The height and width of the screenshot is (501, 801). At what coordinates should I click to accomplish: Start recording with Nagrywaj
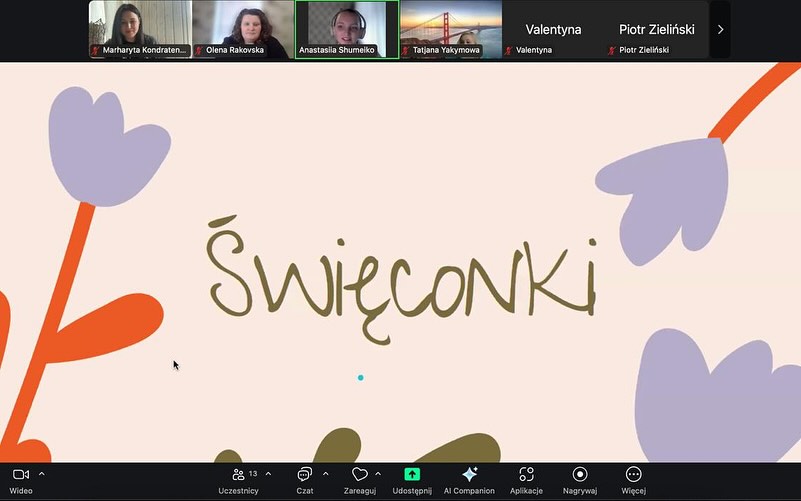[x=580, y=474]
